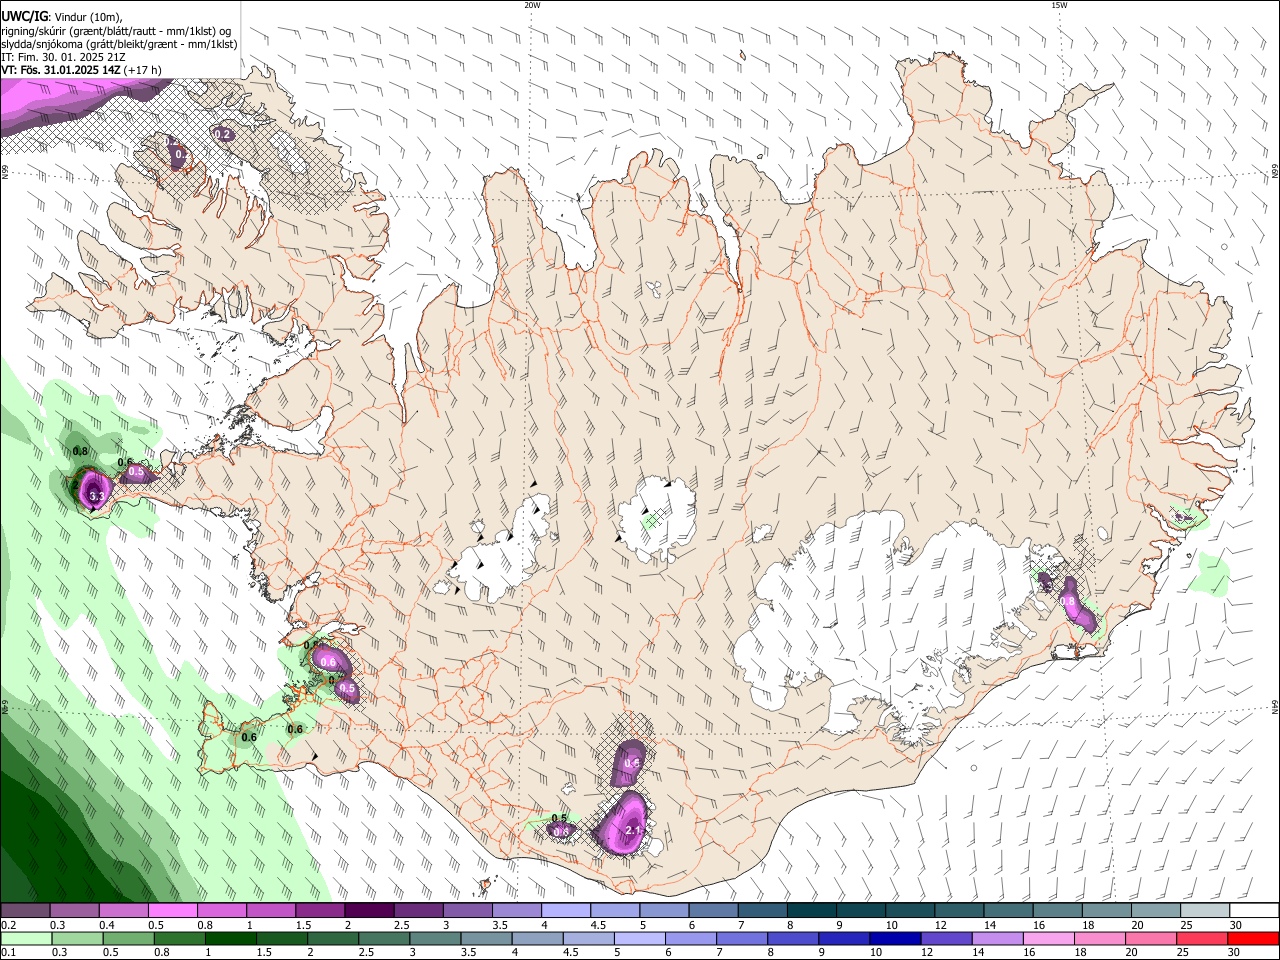Click the (+17 h) forecast offset text

point(143,70)
